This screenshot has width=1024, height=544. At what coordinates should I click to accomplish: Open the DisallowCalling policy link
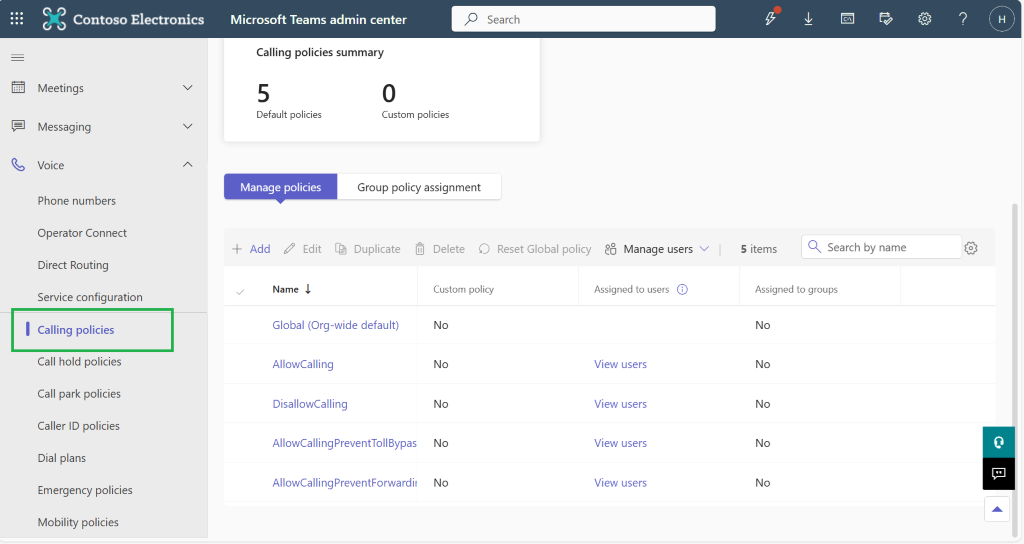pyautogui.click(x=310, y=404)
